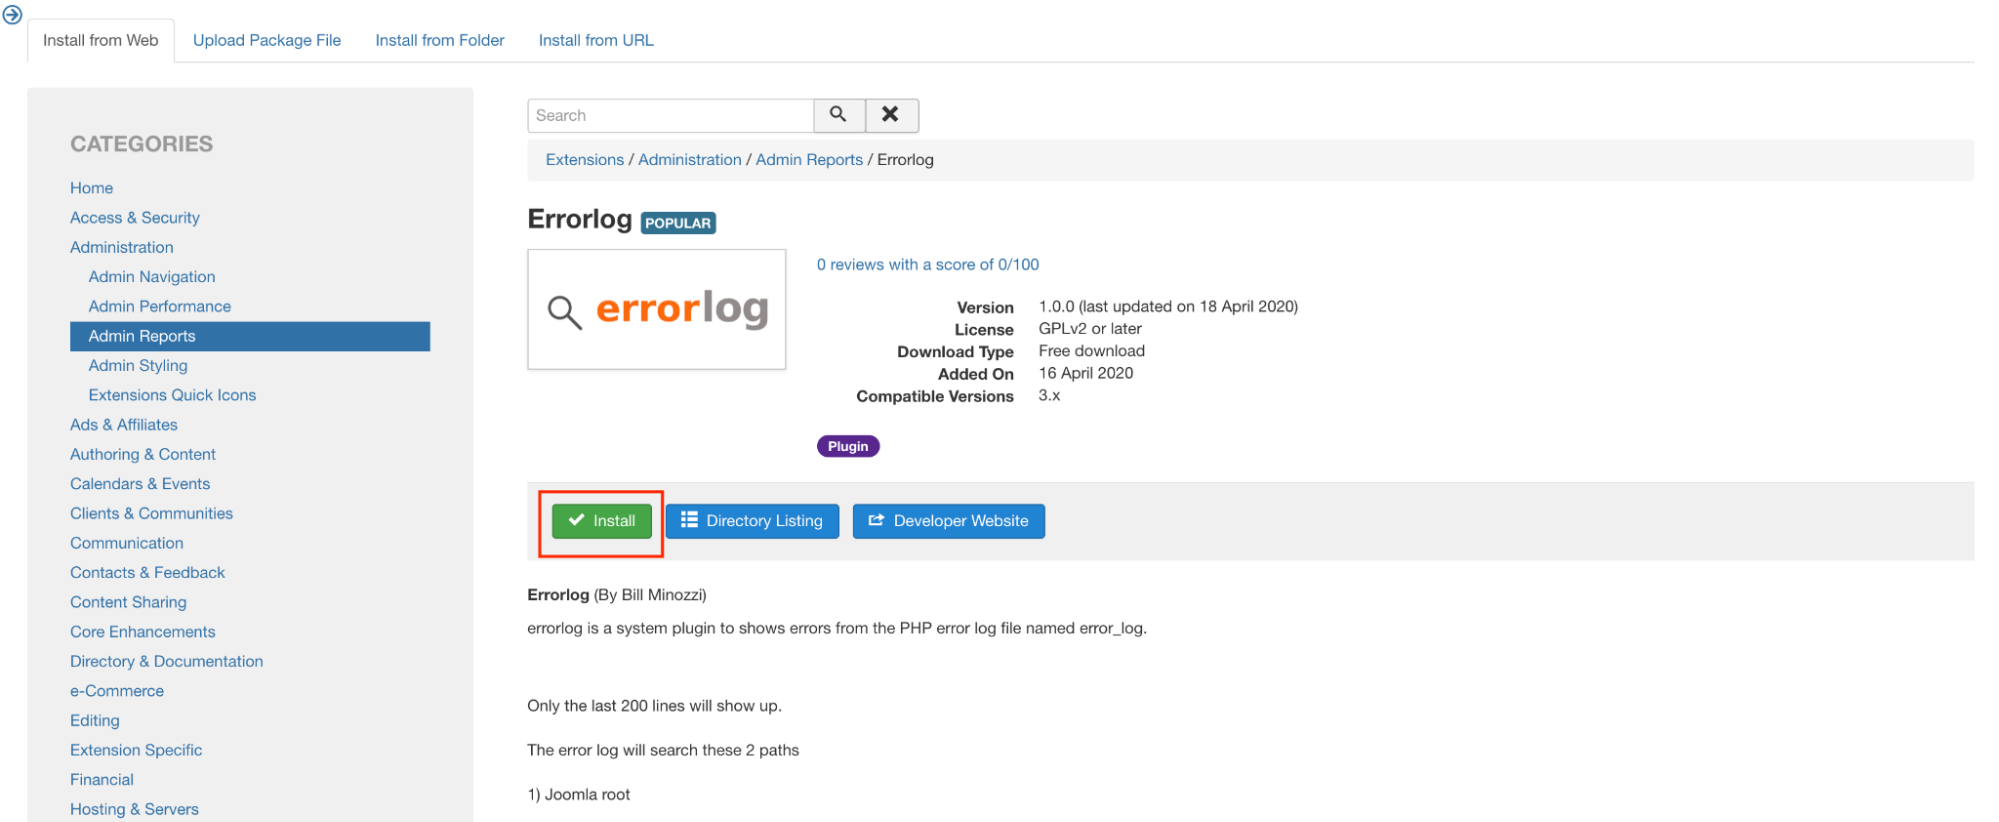Image resolution: width=1999 pixels, height=822 pixels.
Task: Click the Errorlog heading title
Action: point(580,219)
